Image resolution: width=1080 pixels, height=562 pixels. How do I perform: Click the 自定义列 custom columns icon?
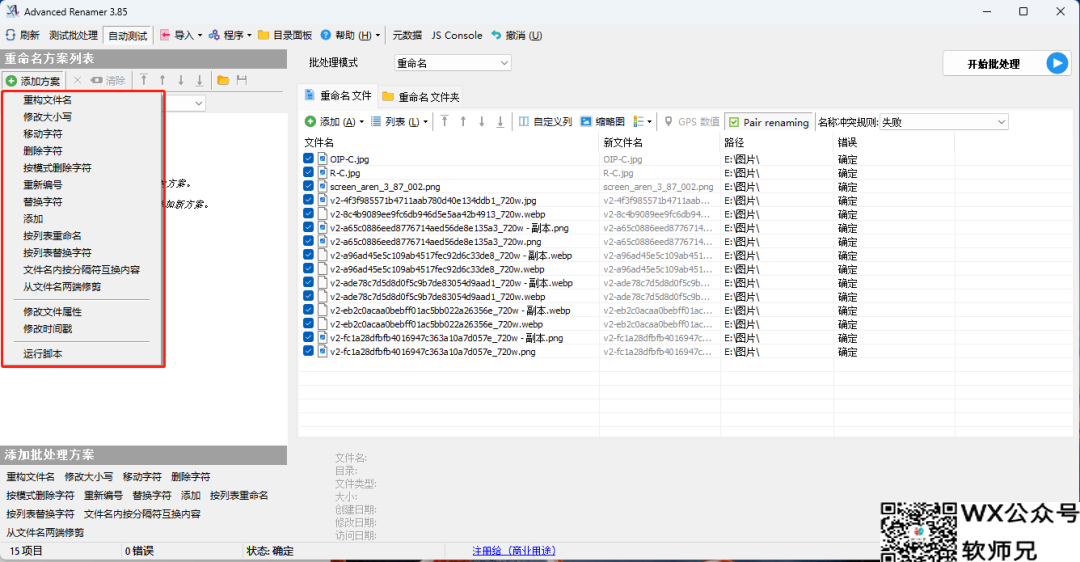(524, 121)
